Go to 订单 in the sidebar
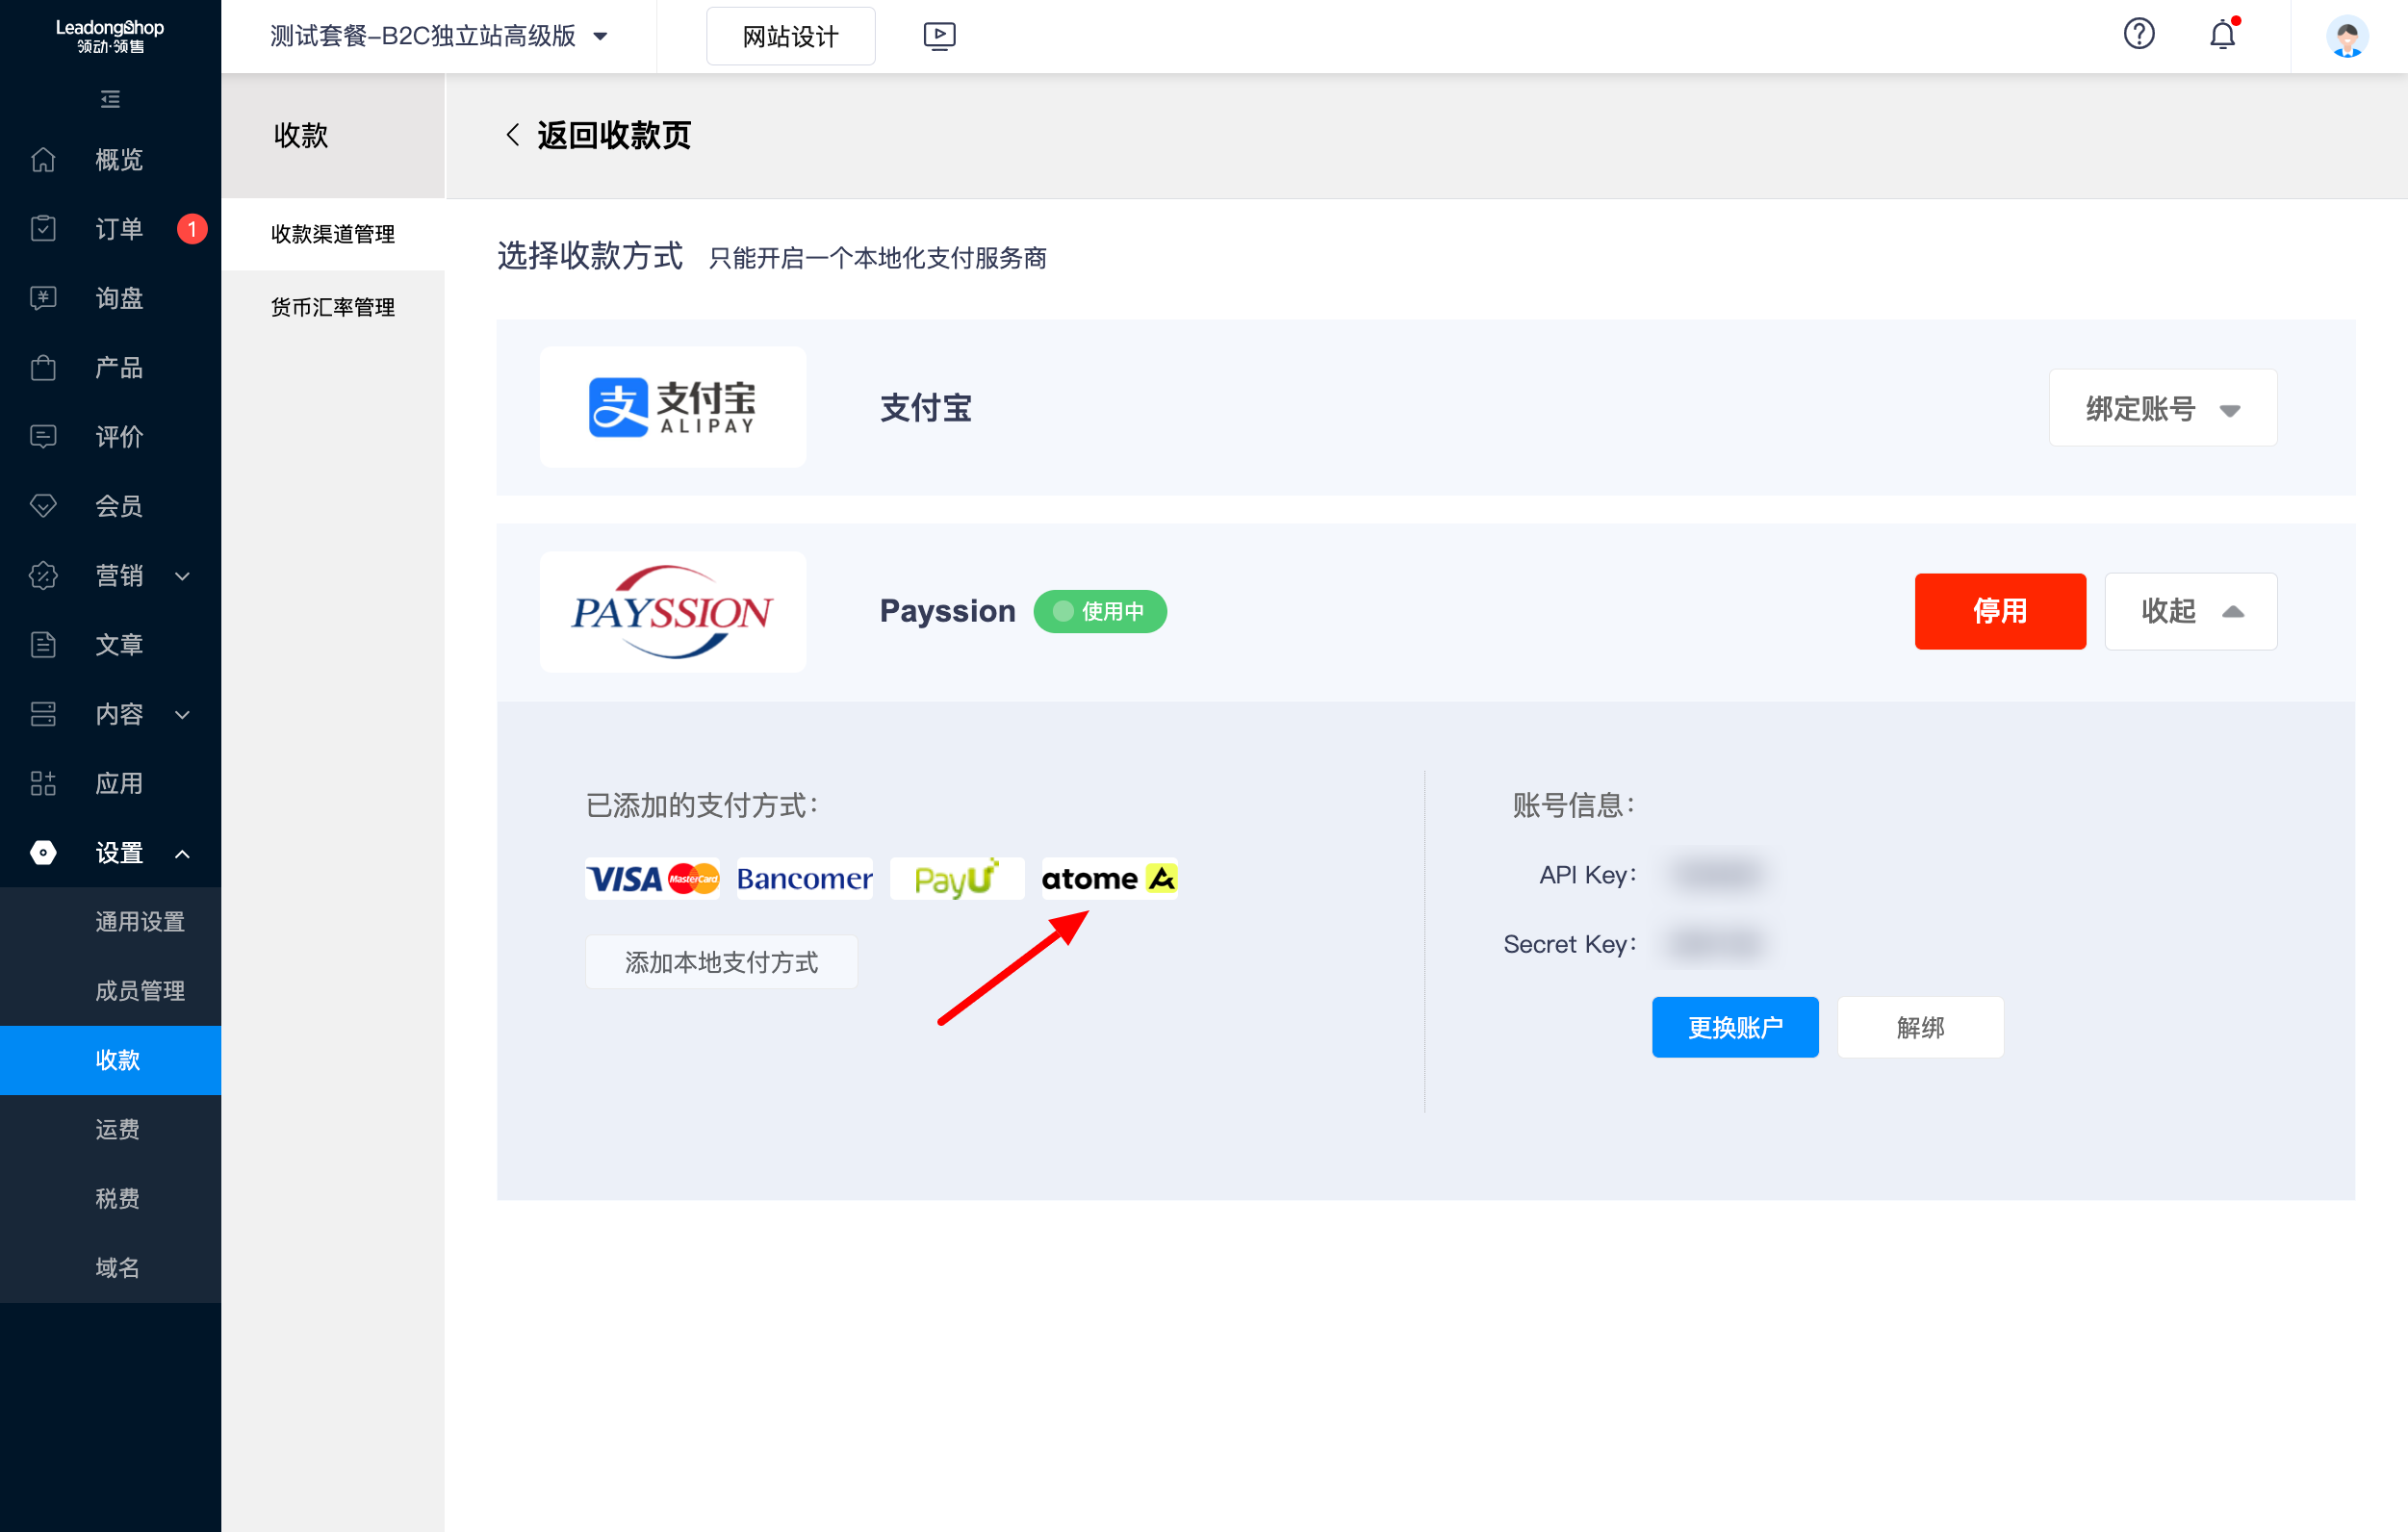 [118, 229]
